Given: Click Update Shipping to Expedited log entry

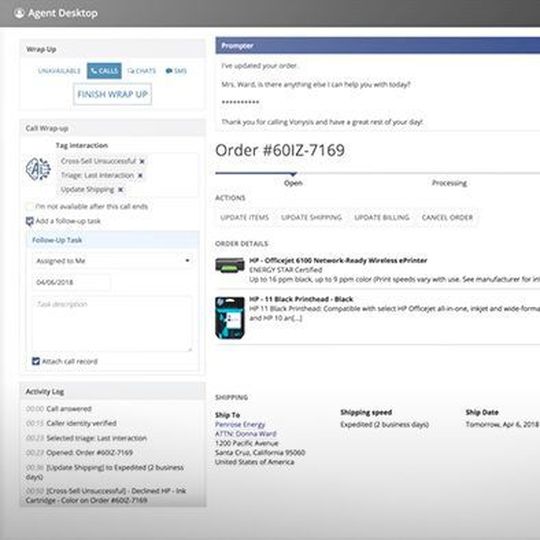Looking at the screenshot, I should (x=105, y=472).
